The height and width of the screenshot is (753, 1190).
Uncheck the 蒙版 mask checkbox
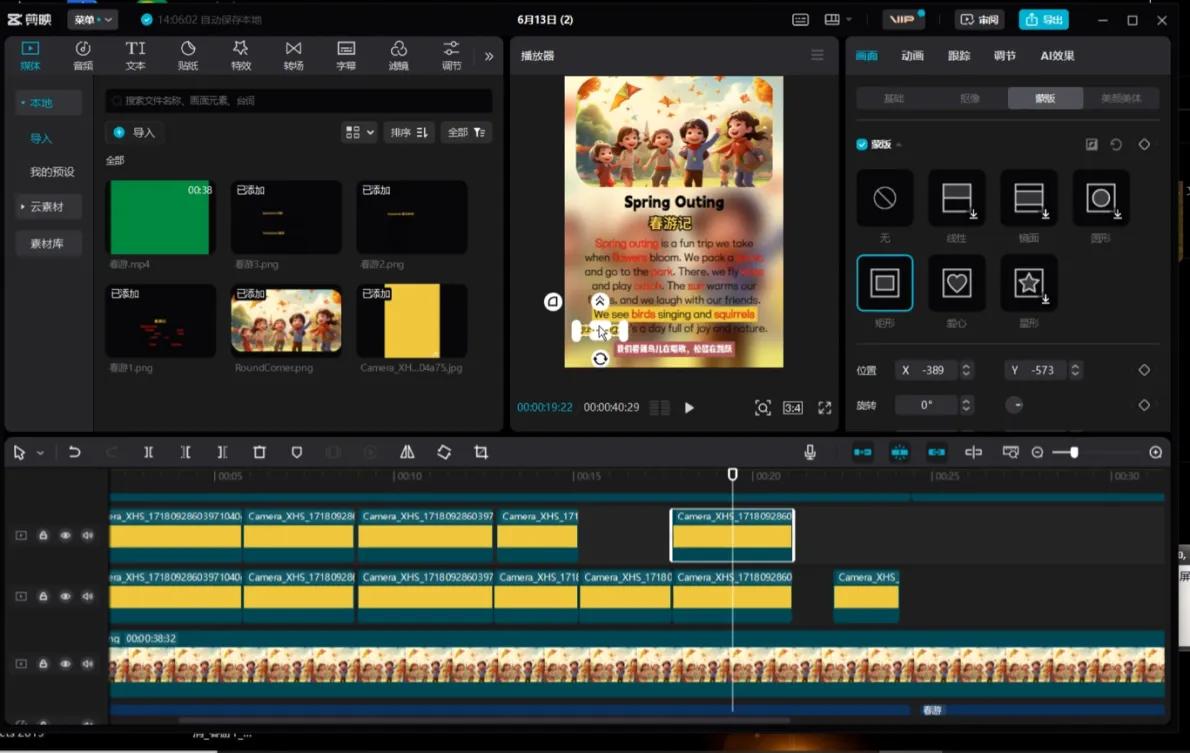(862, 145)
